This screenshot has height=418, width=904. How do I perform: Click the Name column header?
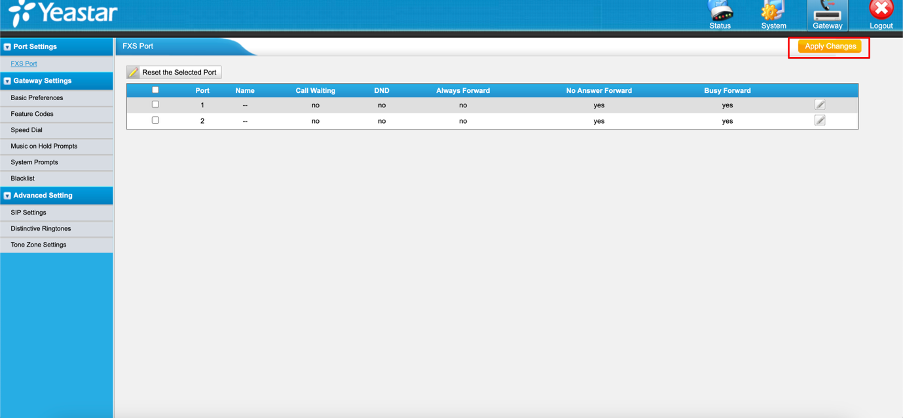pyautogui.click(x=245, y=91)
